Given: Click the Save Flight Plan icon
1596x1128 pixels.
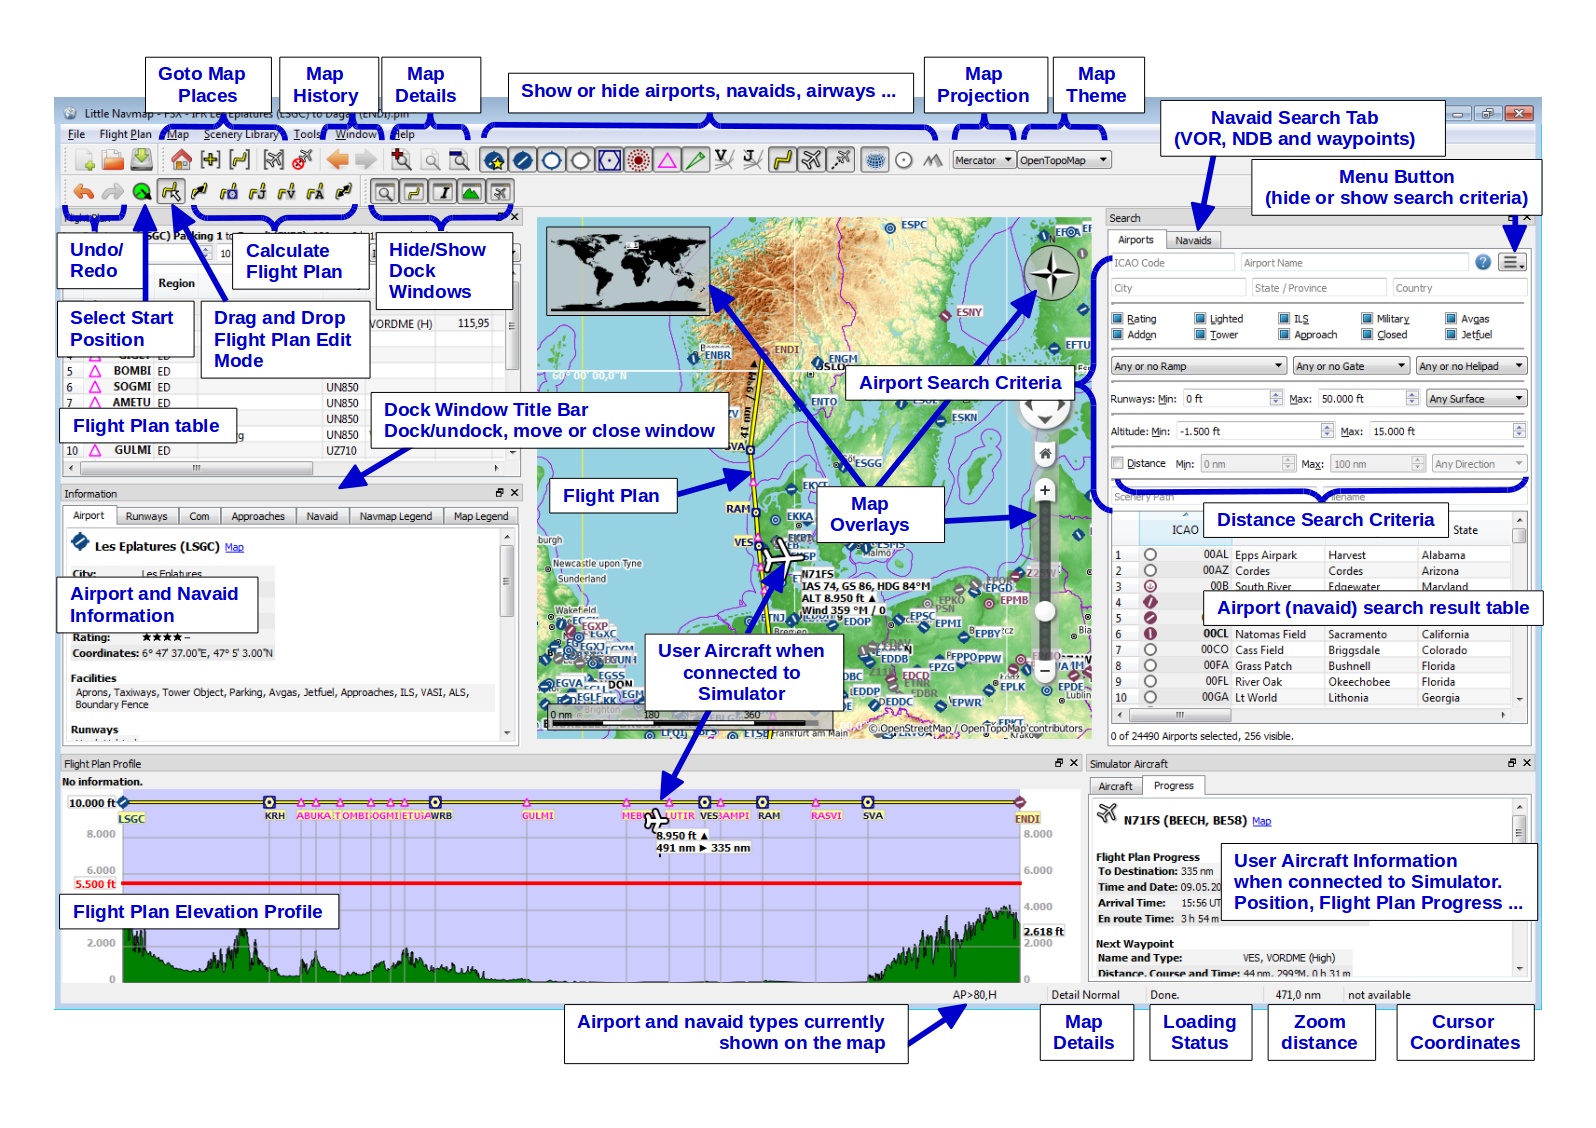Looking at the screenshot, I should (141, 160).
